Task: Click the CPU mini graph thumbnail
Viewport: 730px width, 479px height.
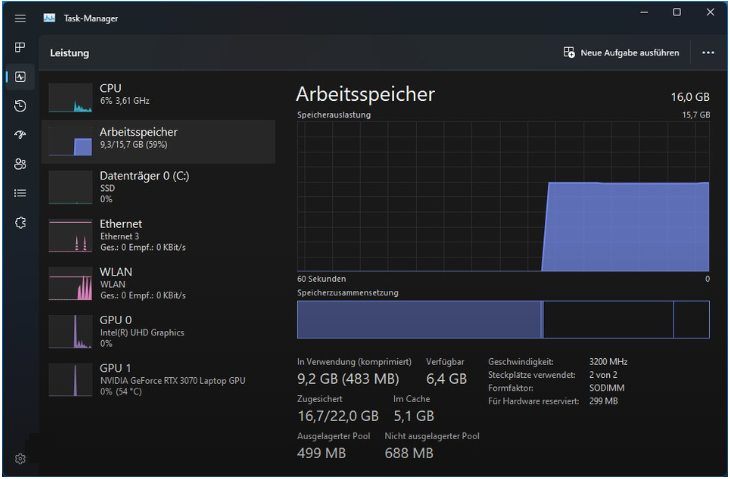Action: (x=70, y=98)
